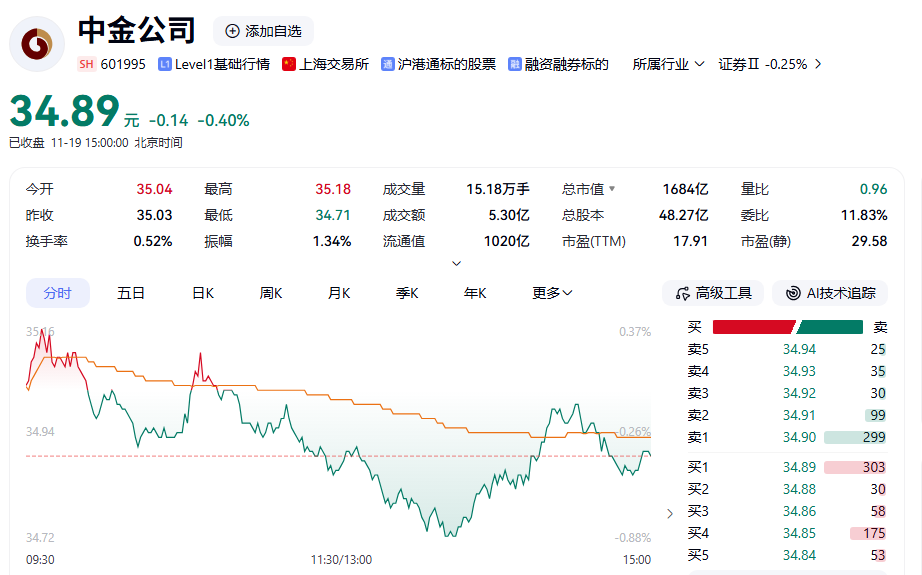
Task: Click the 沪港通标的股票 badge icon
Action: coord(388,64)
